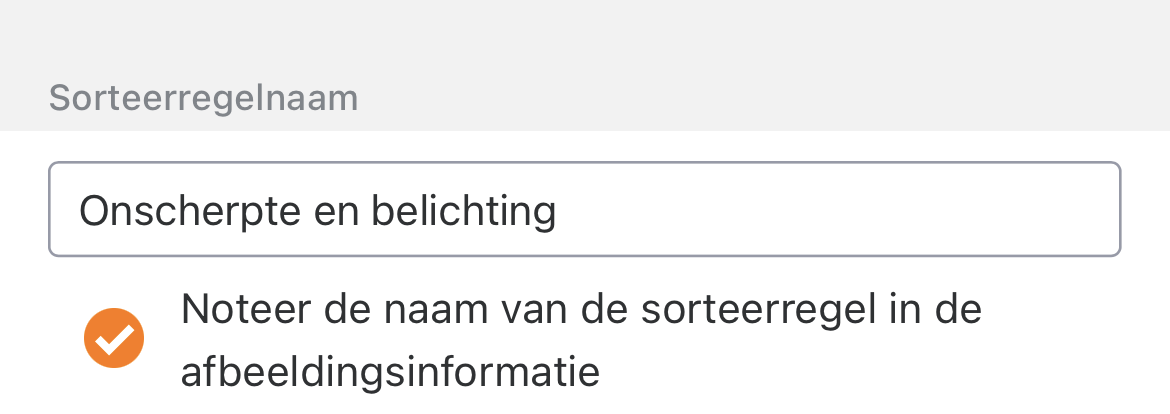This screenshot has width=1170, height=414.
Task: Disable noting the sort rule name in image info
Action: pos(114,340)
